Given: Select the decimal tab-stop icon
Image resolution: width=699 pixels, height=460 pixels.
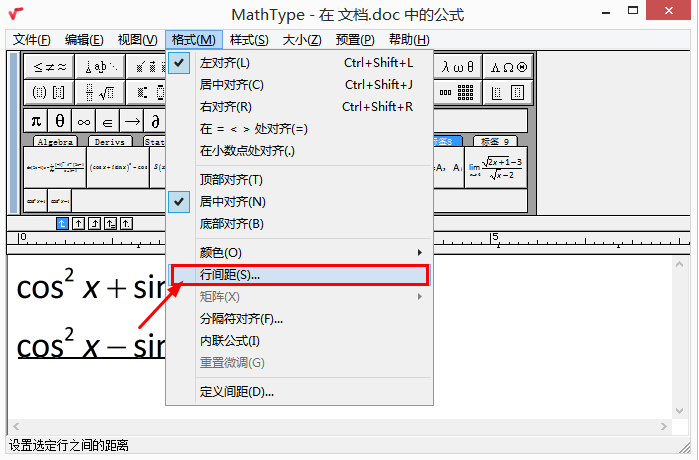Looking at the screenshot, I should click(126, 223).
